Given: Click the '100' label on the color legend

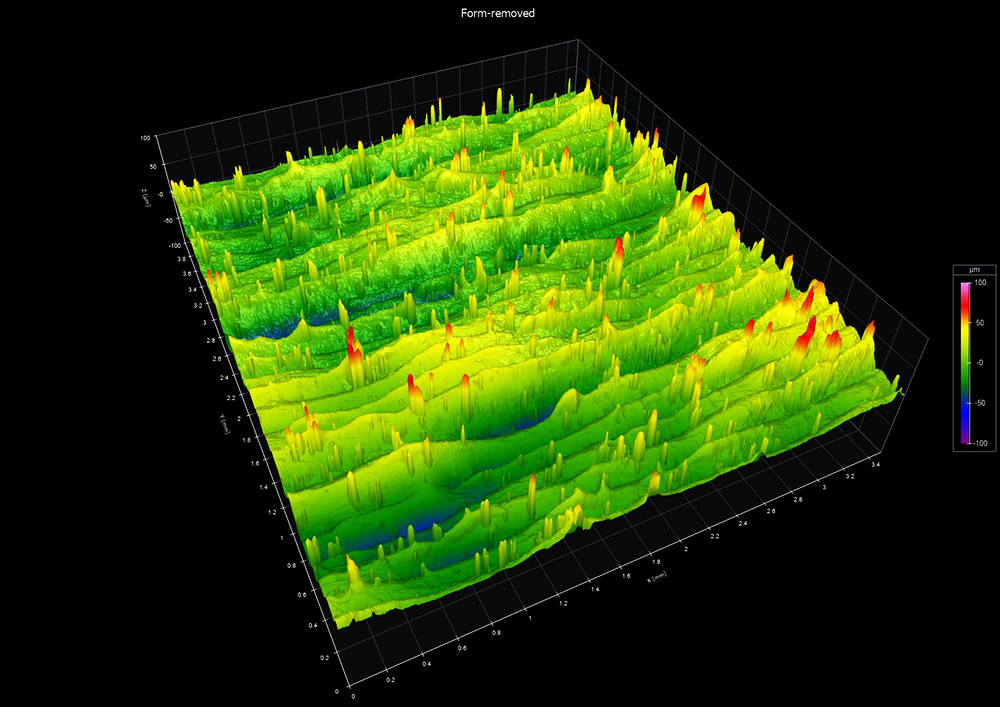Looking at the screenshot, I should 981,282.
